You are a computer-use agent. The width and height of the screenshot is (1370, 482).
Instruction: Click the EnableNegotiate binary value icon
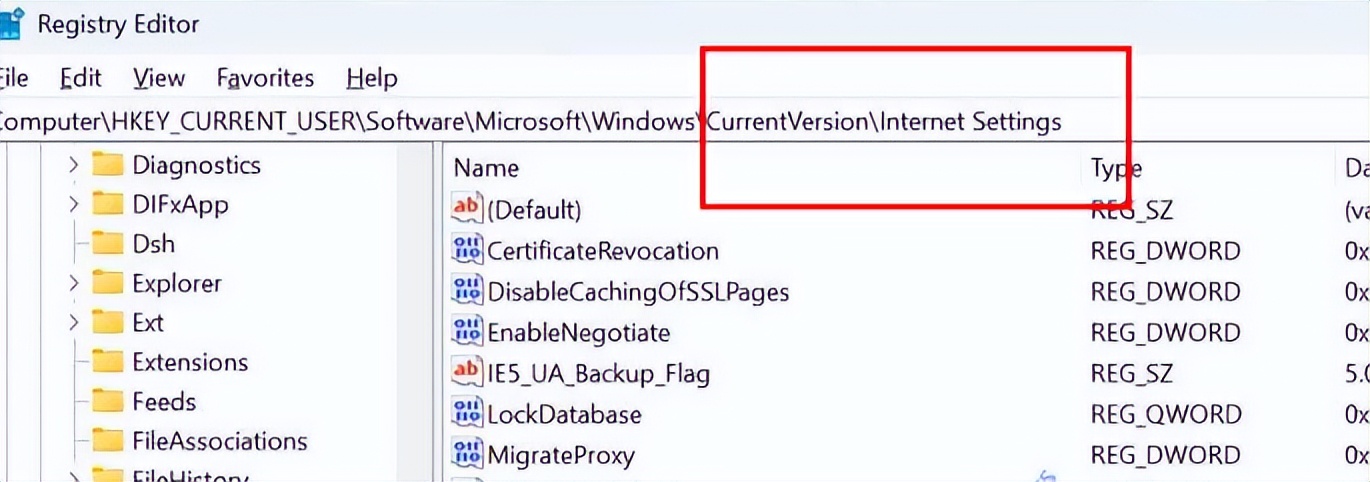coord(467,332)
